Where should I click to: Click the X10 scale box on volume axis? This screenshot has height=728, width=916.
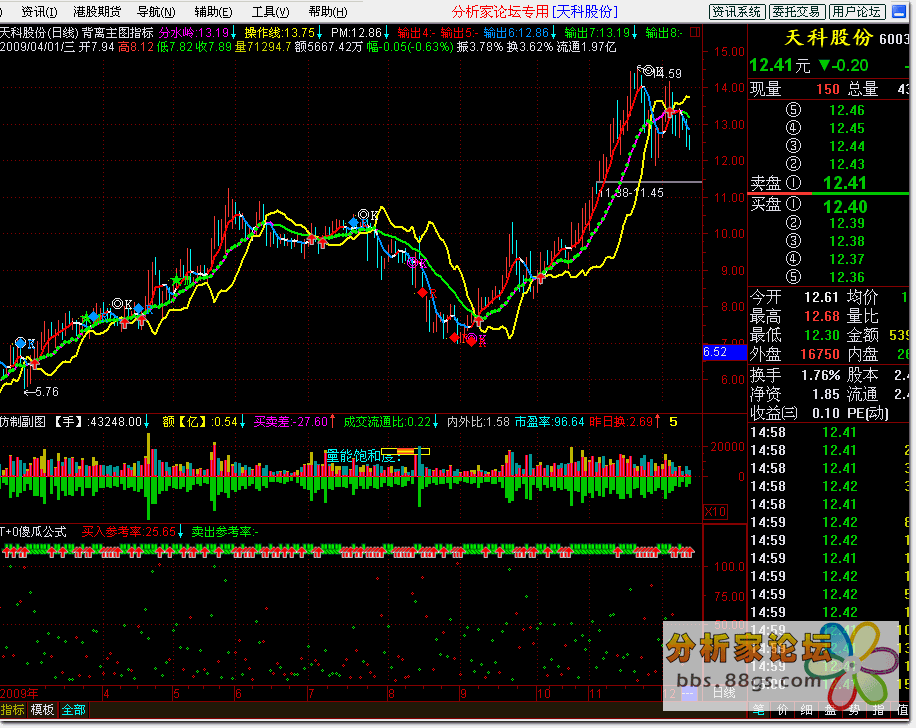coord(715,512)
